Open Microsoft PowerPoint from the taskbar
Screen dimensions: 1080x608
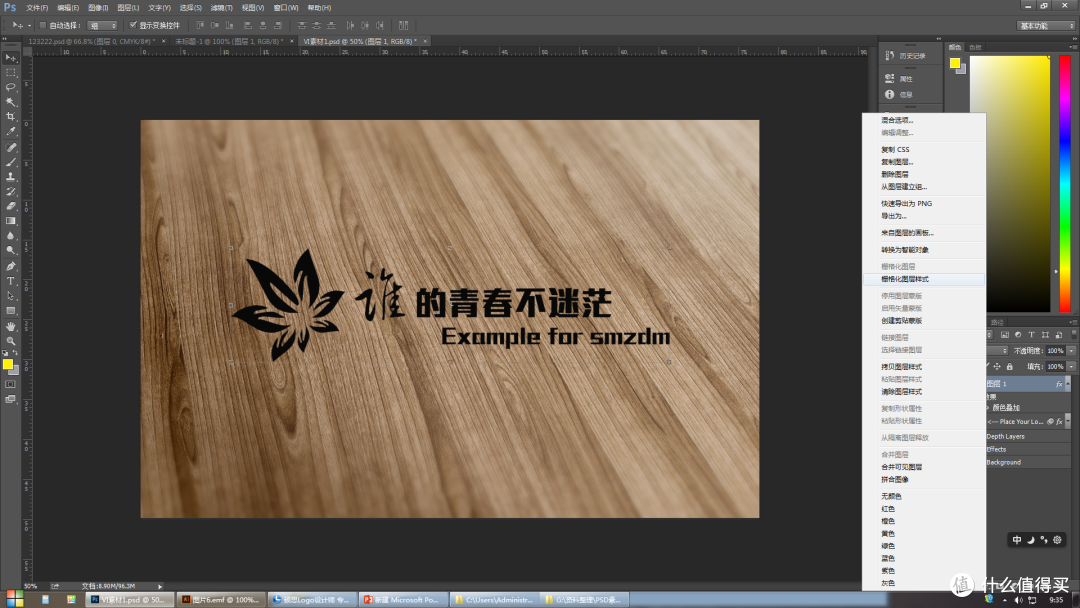404,600
